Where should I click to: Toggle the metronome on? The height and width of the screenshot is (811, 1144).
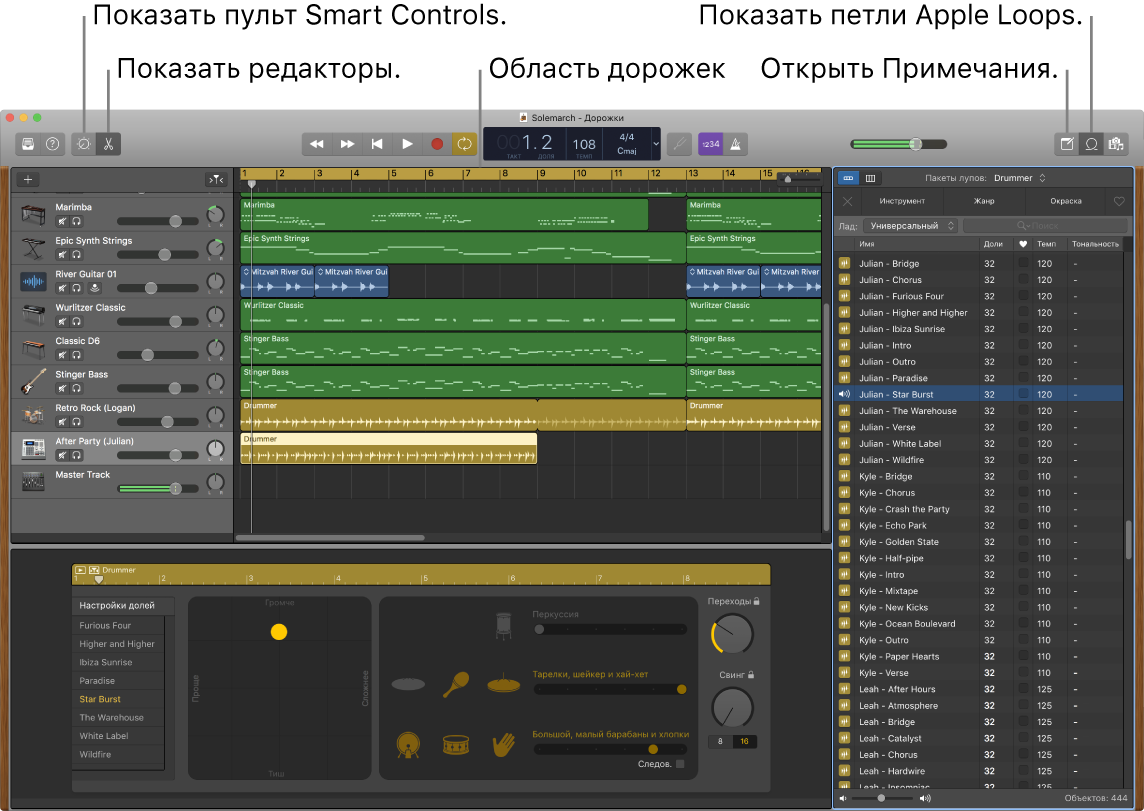tap(733, 143)
